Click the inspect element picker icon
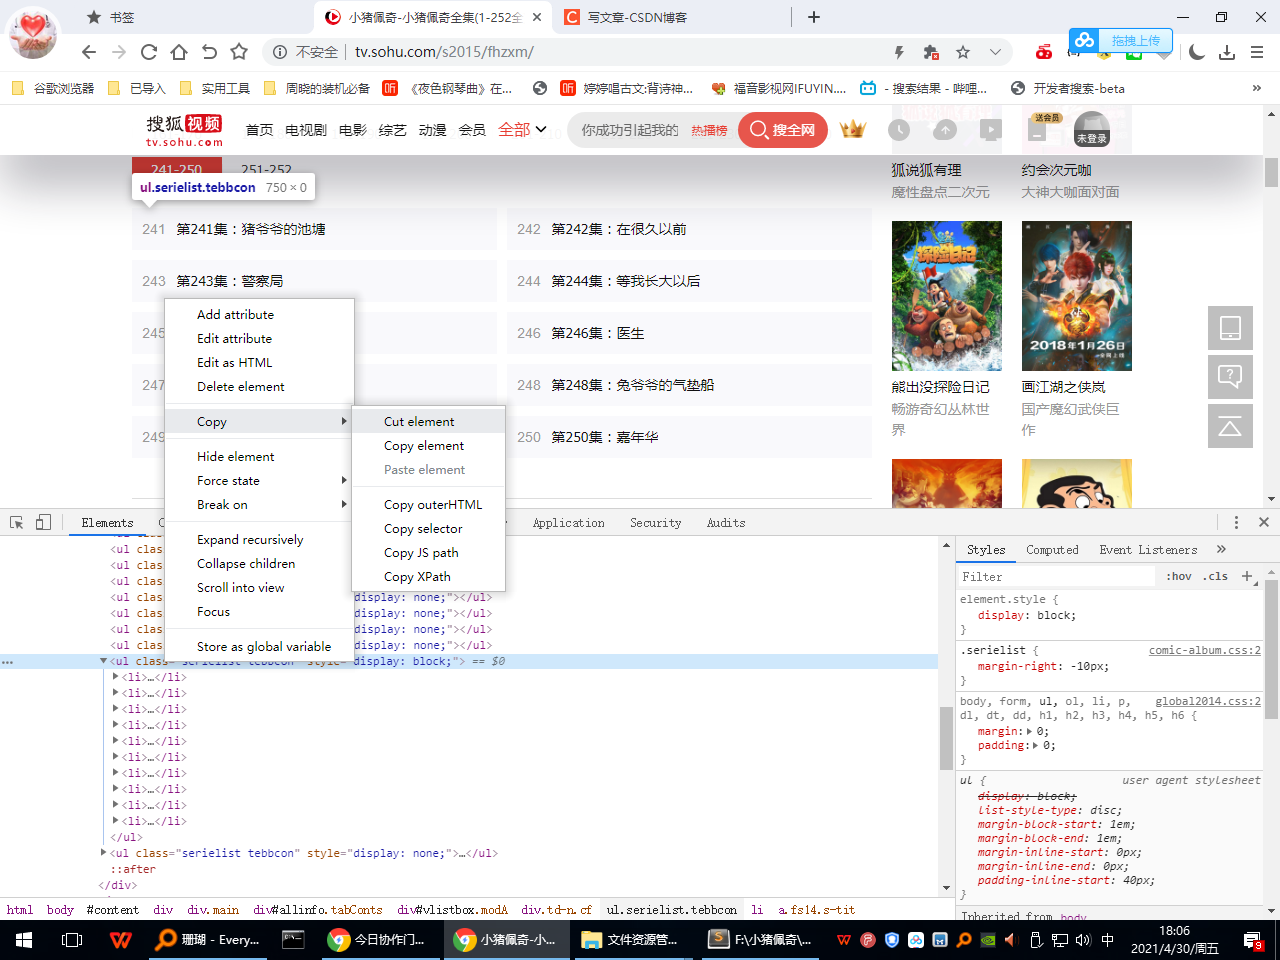The height and width of the screenshot is (960, 1280). click(x=17, y=523)
